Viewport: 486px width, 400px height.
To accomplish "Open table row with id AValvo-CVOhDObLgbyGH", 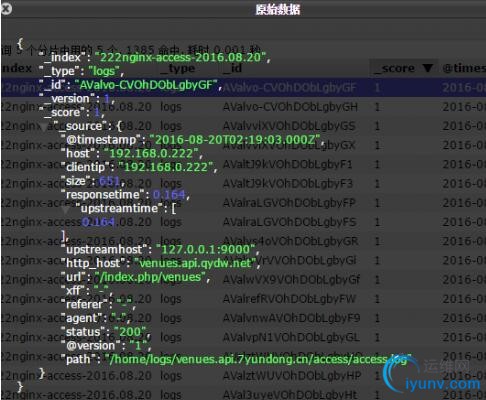I will click(x=243, y=107).
